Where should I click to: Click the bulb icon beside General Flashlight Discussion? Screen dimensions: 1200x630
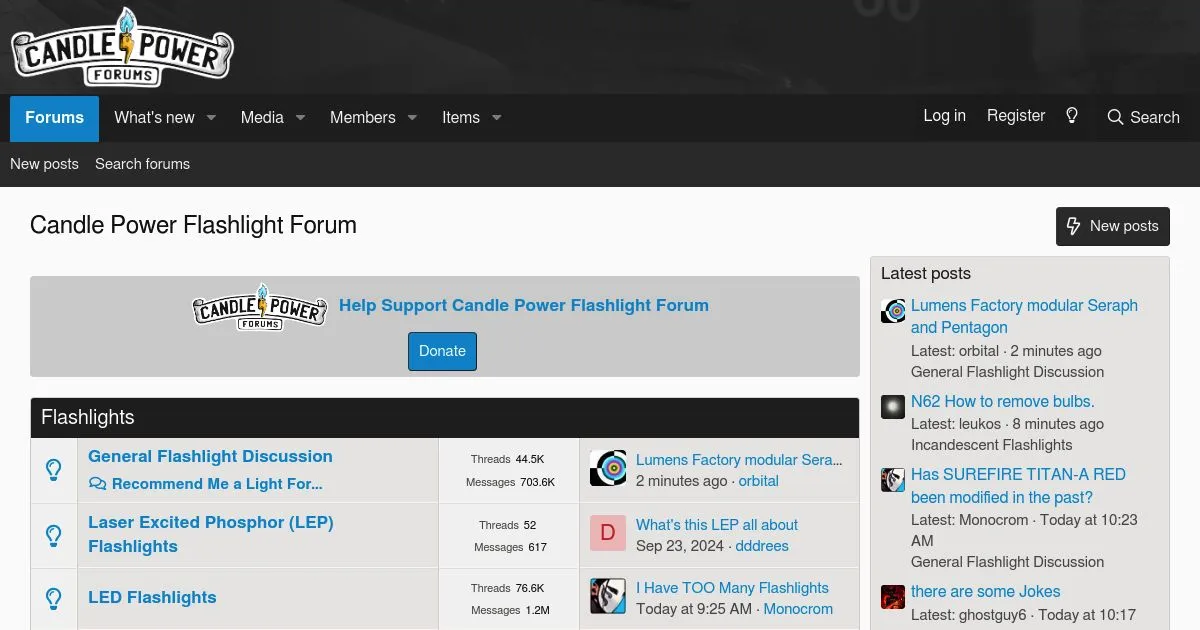[54, 470]
